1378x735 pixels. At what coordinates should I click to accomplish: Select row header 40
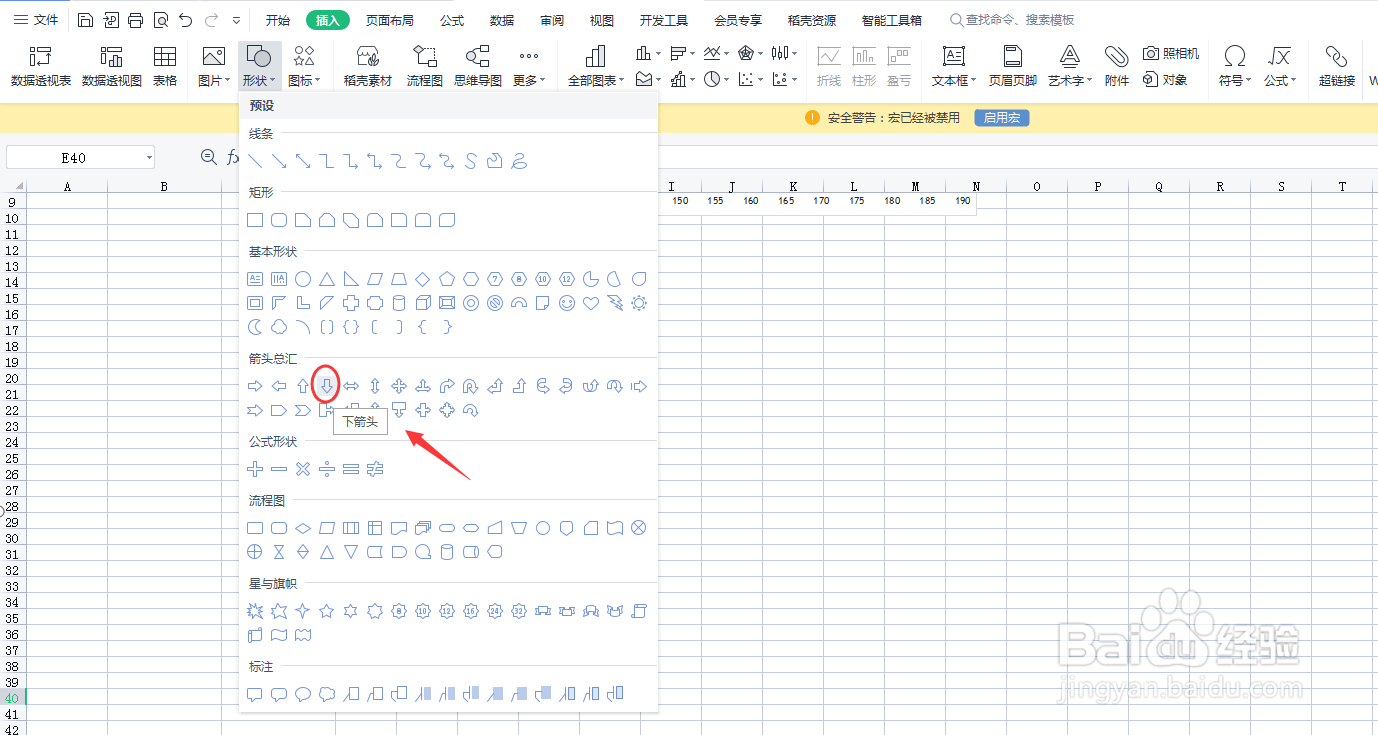[x=12, y=698]
